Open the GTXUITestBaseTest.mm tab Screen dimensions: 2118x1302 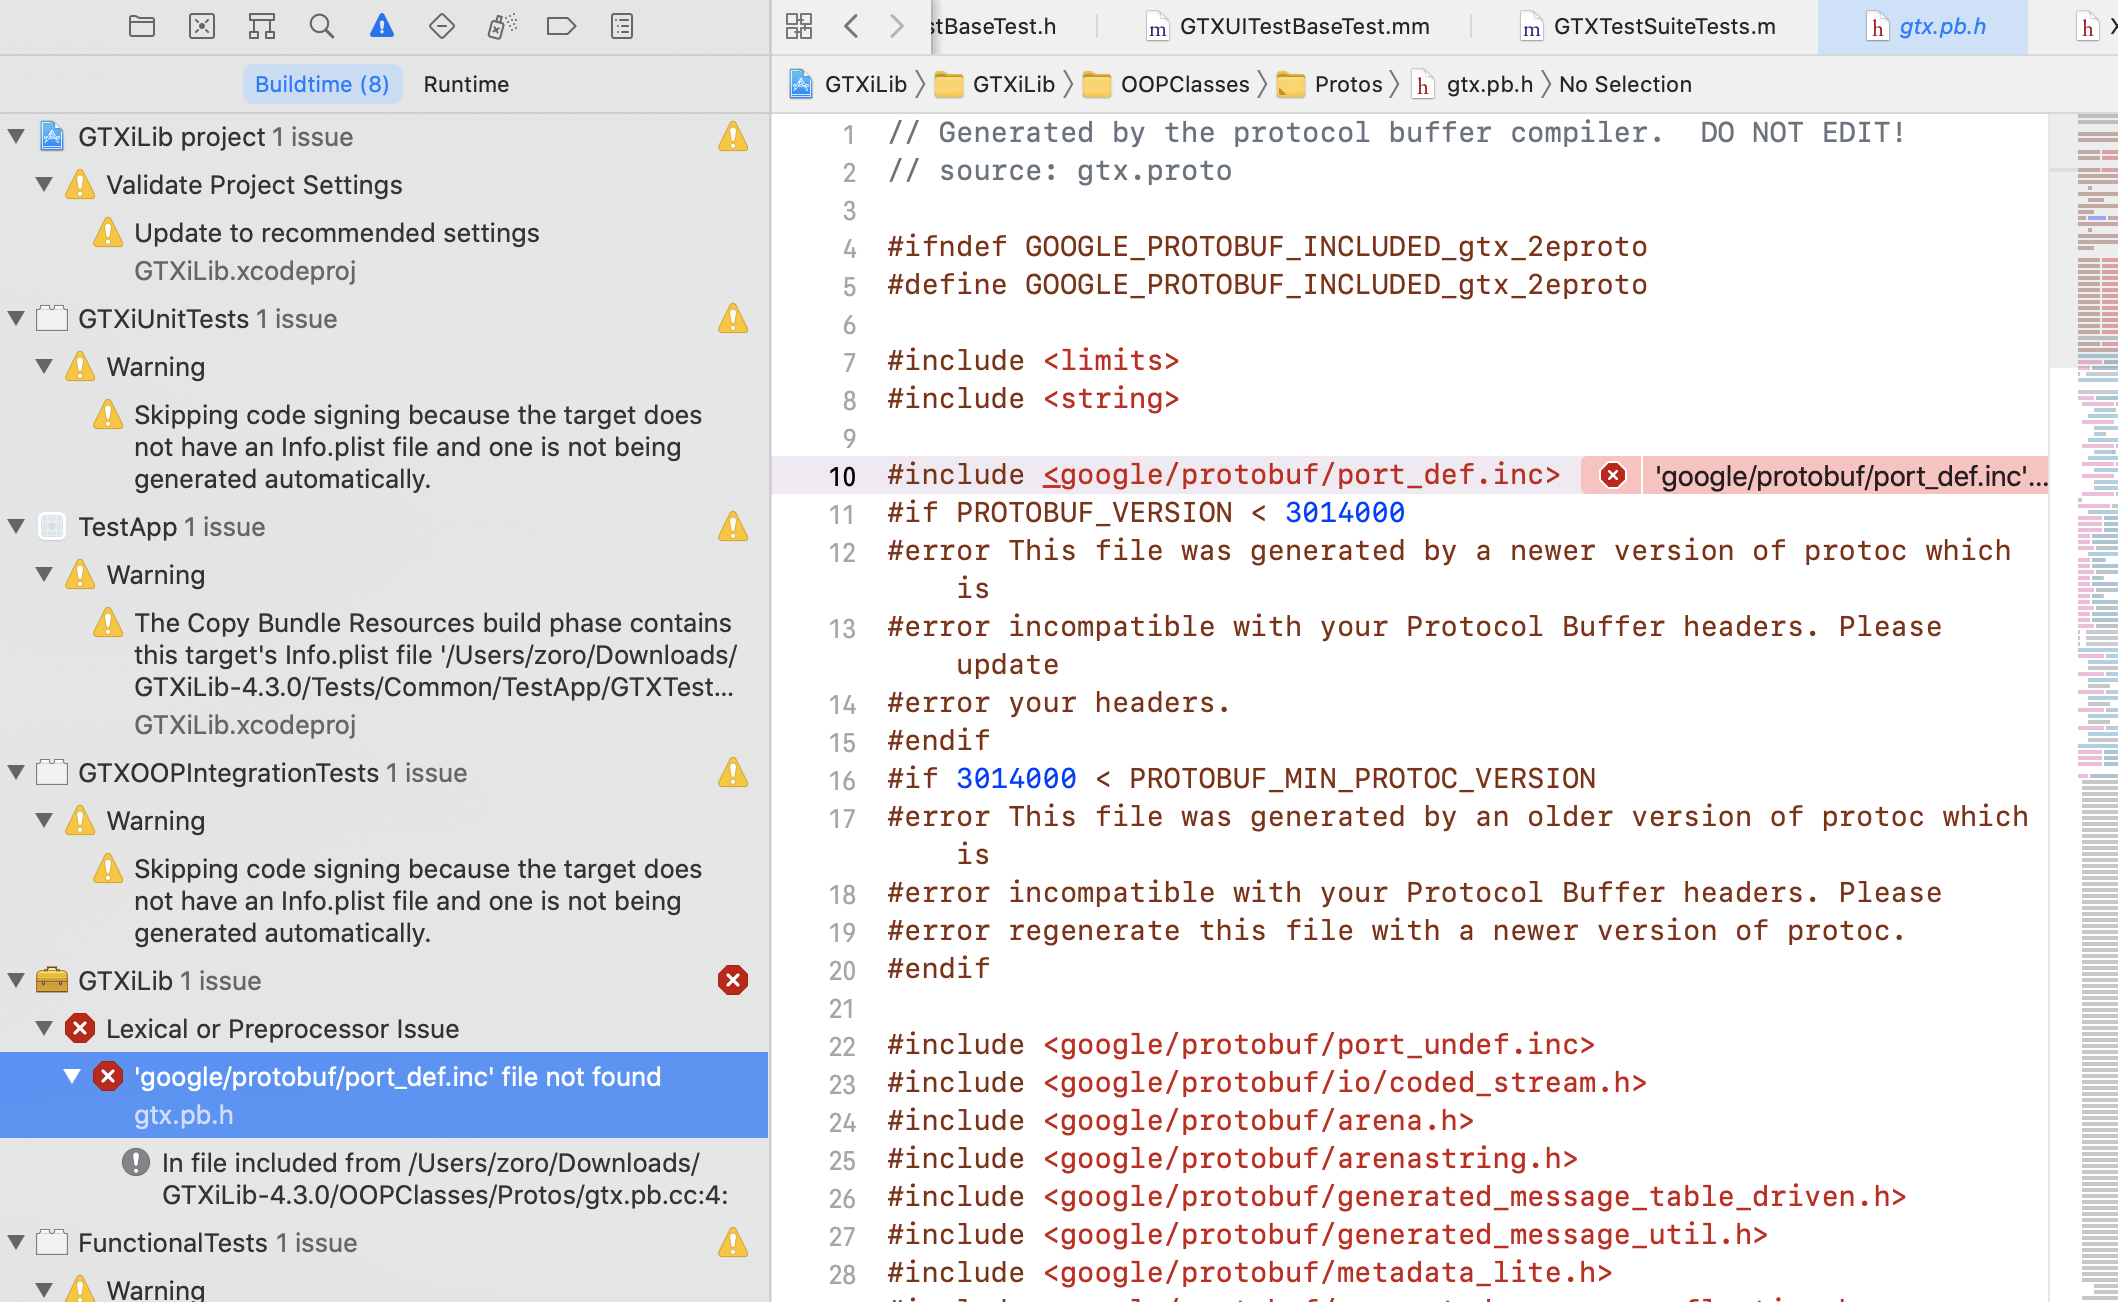click(1304, 27)
